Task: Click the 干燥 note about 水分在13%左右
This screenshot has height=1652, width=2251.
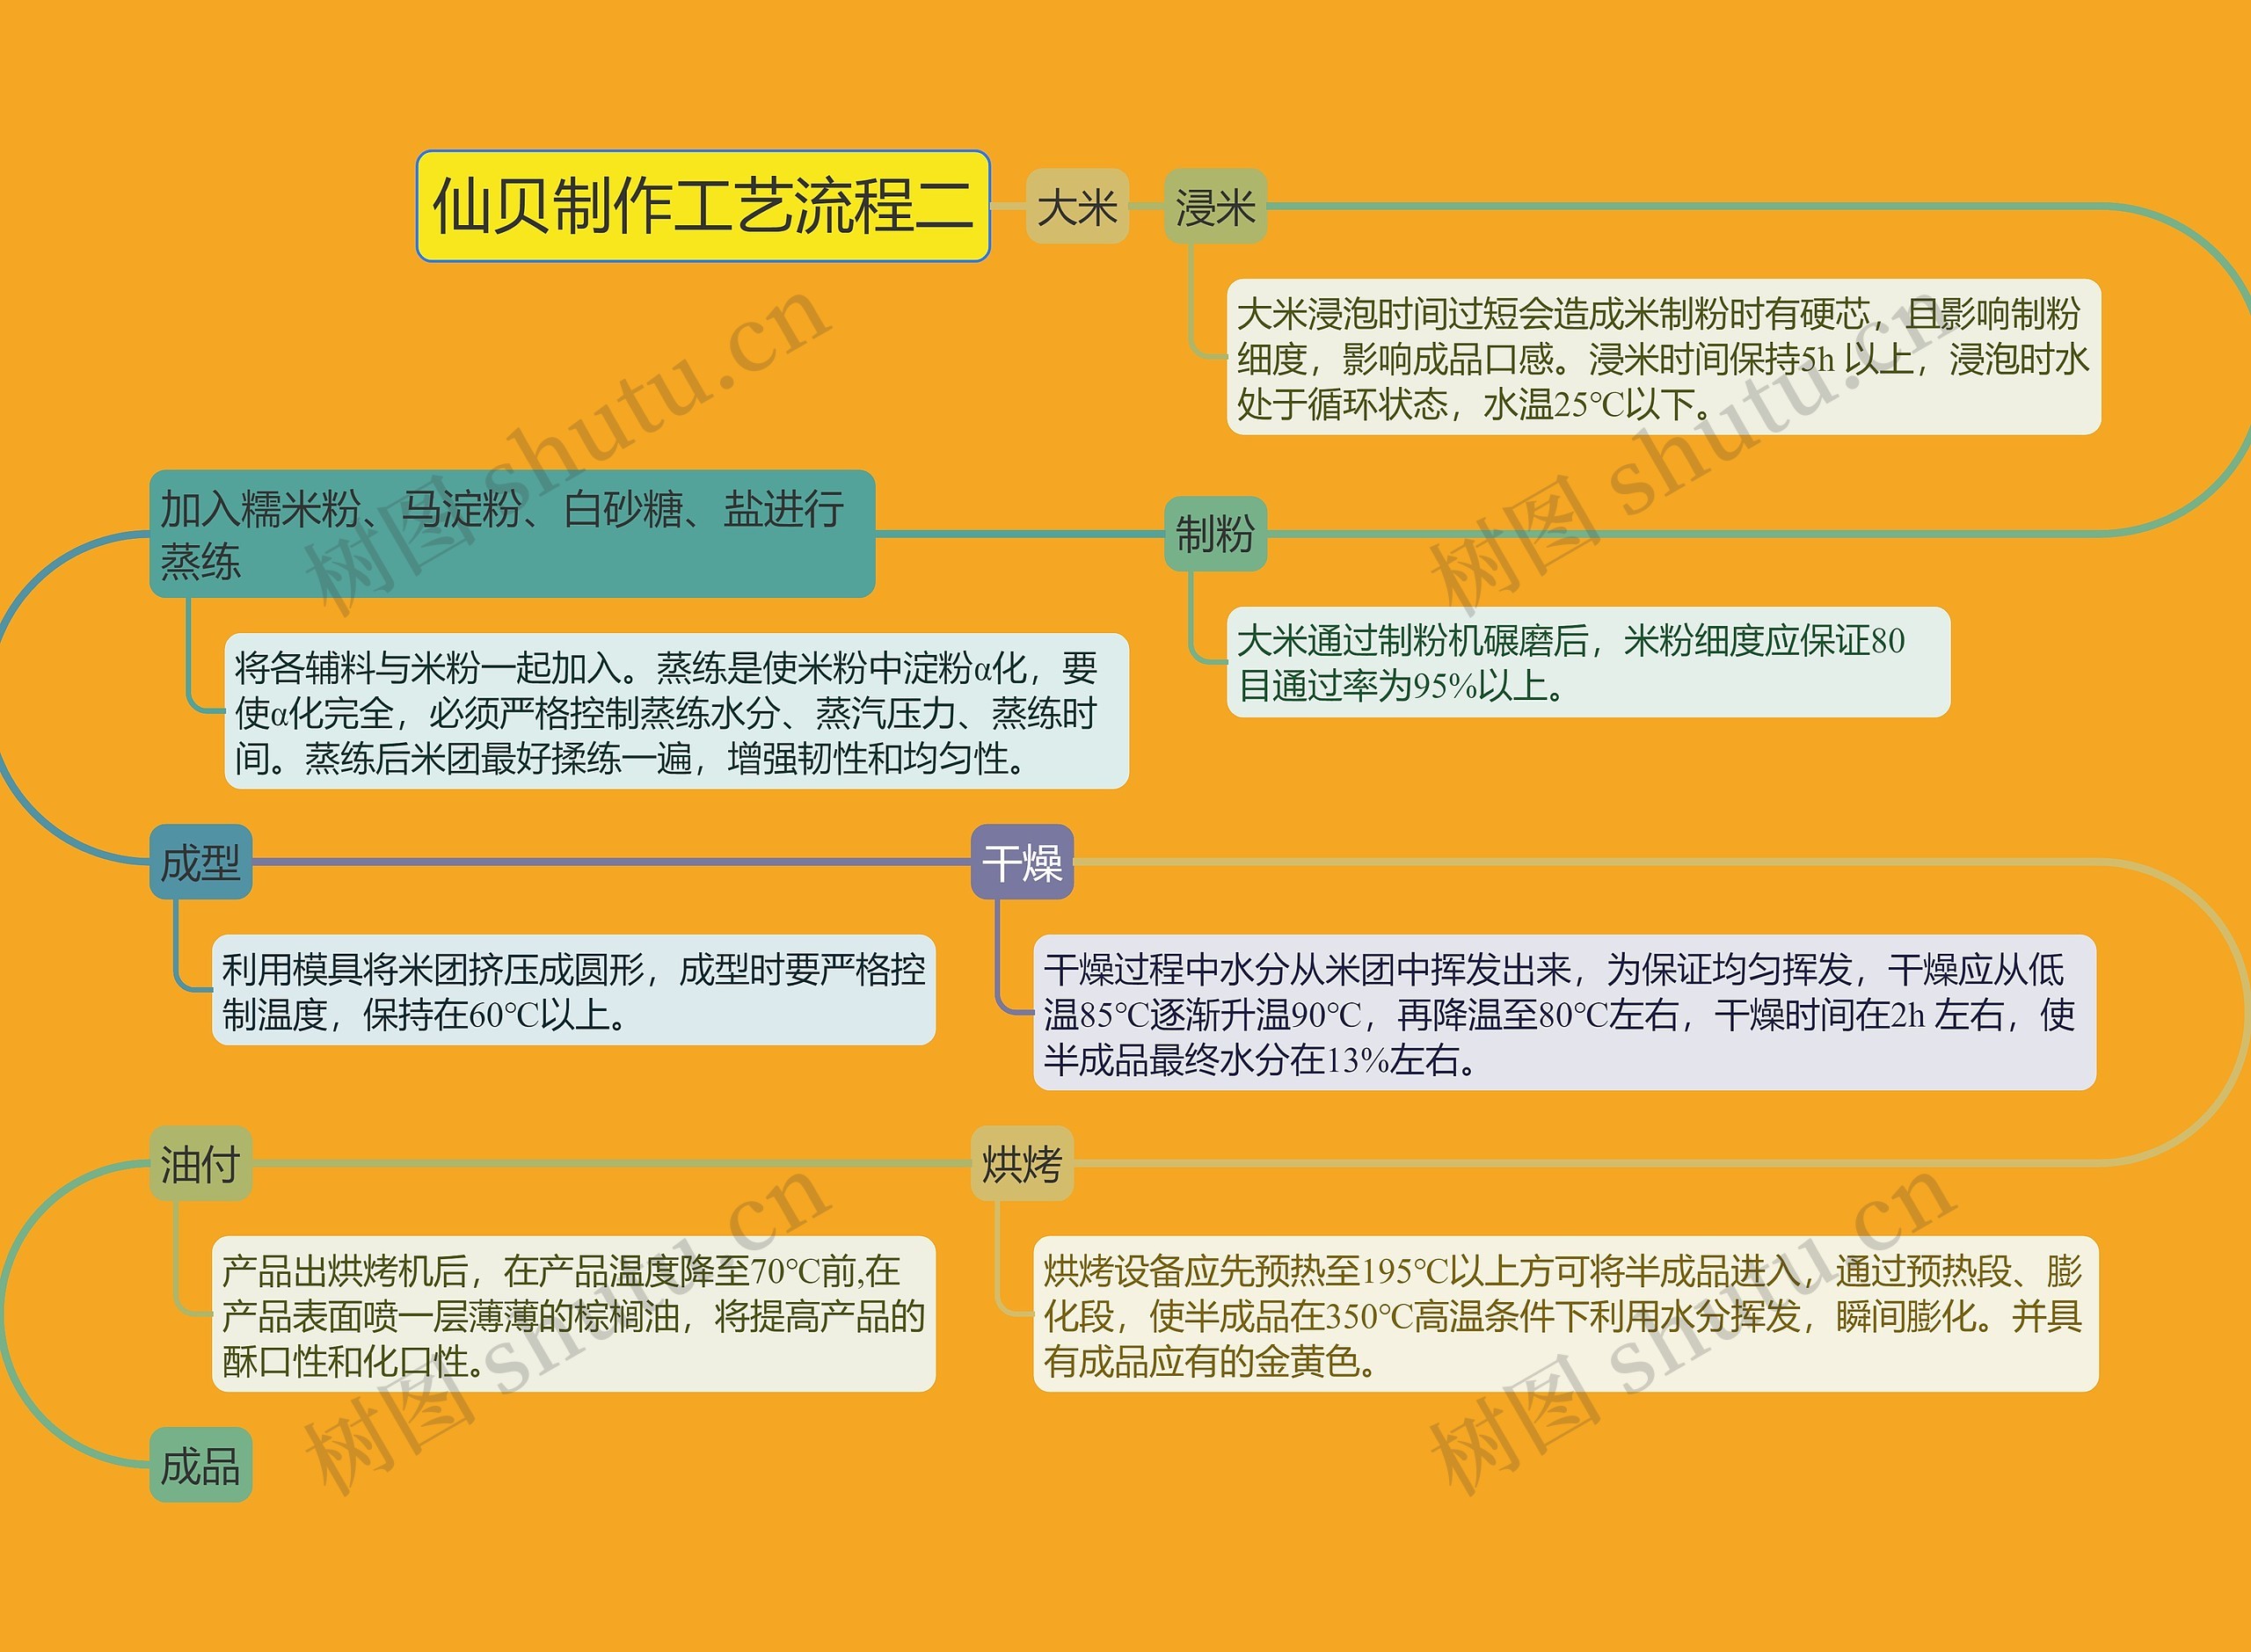Action: click(x=1564, y=1013)
